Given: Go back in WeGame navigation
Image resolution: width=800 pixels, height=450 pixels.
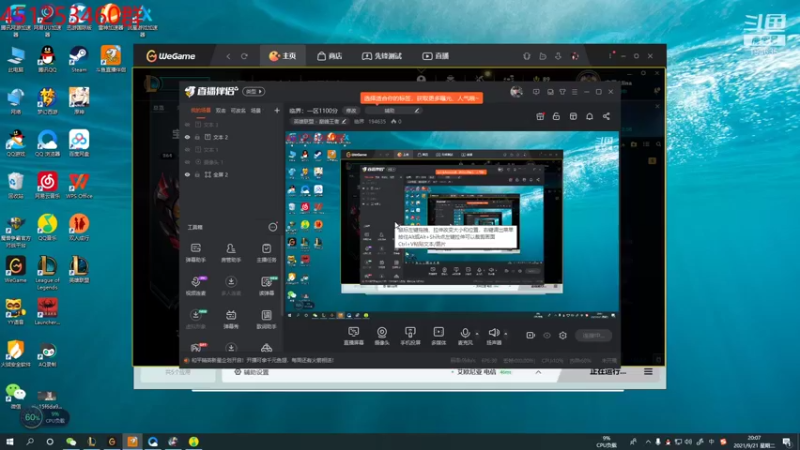Looking at the screenshot, I should pos(228,56).
